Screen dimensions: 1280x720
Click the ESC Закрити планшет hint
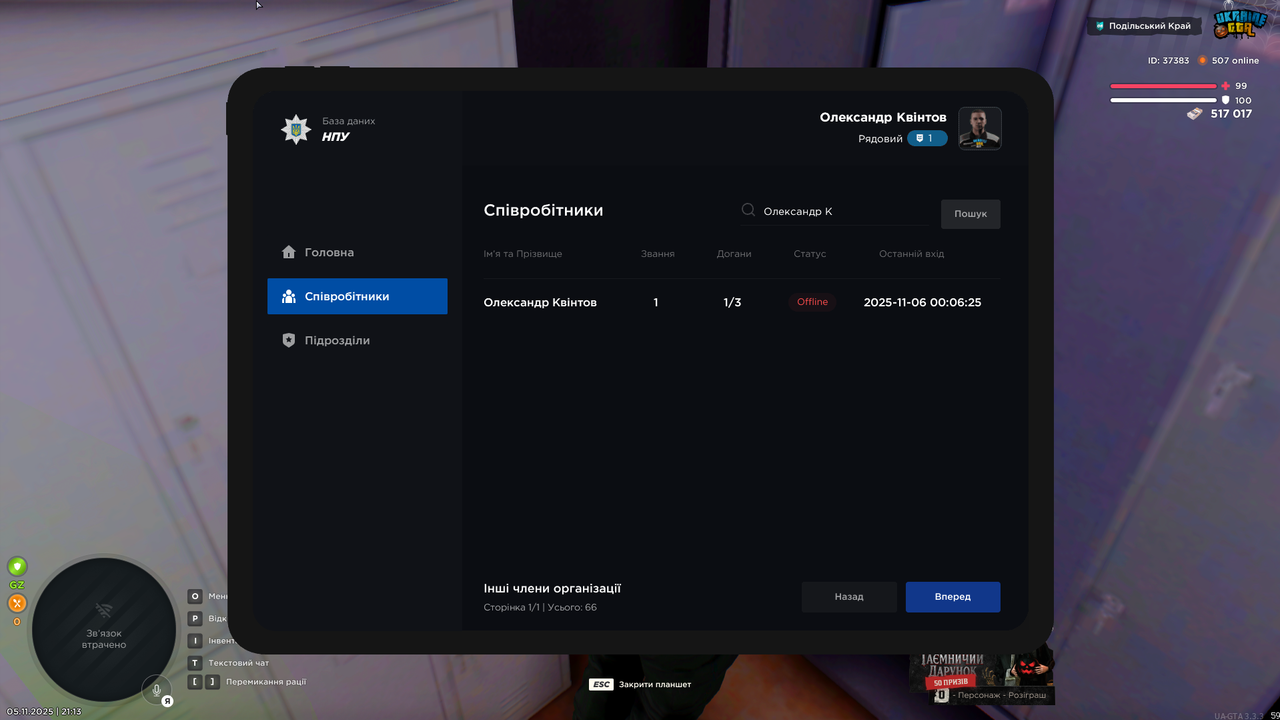point(640,685)
